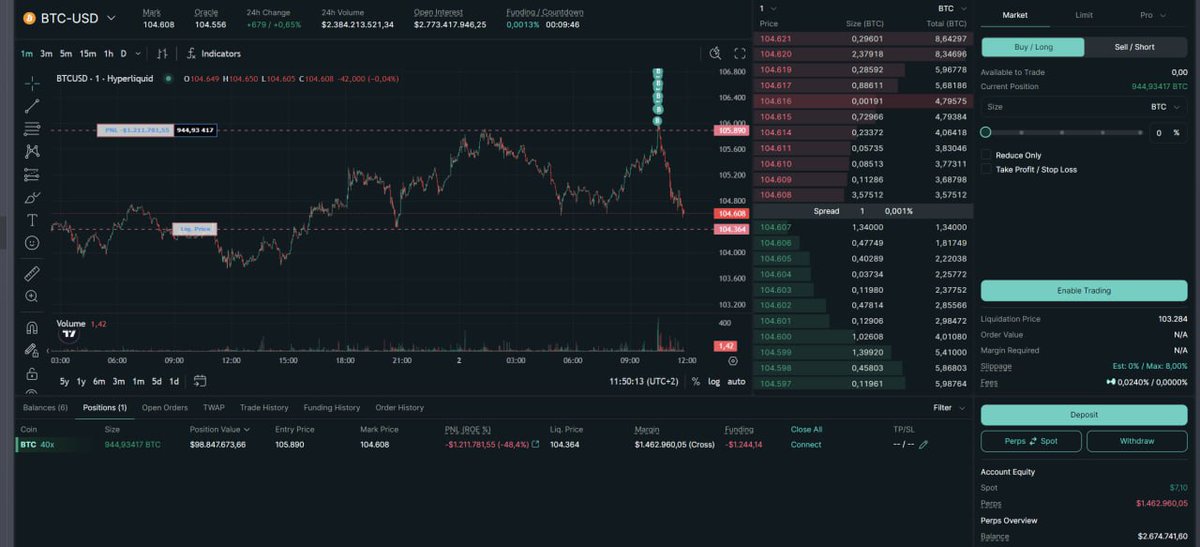Image resolution: width=1200 pixels, height=547 pixels.
Task: Open the chart quick search icon
Action: coord(715,53)
